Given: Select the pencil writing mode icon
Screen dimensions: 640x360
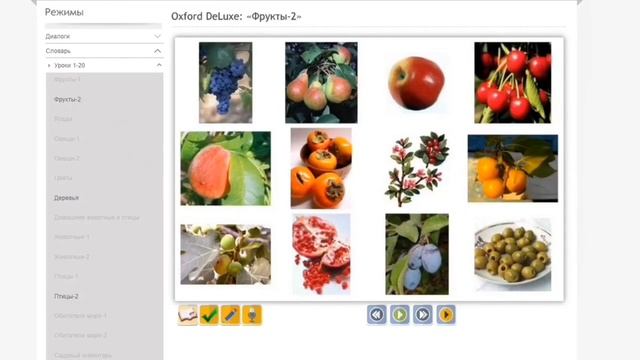Looking at the screenshot, I should 231,315.
